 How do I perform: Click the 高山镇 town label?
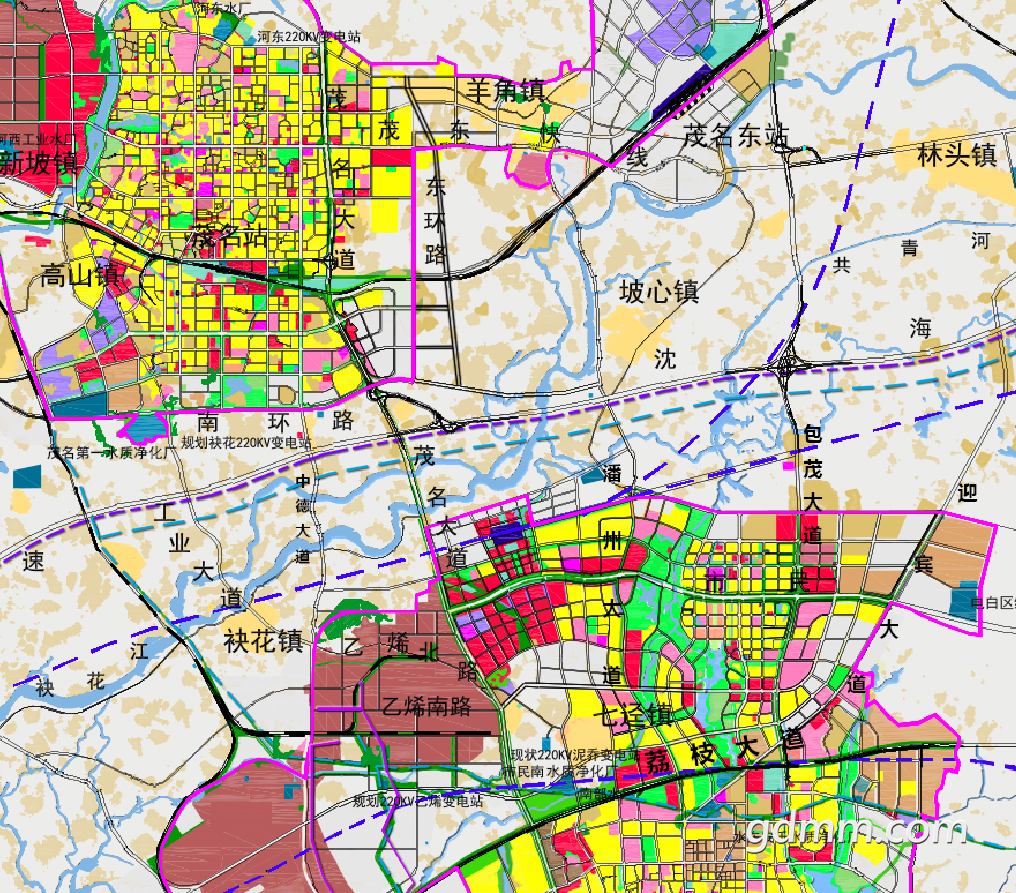80,275
